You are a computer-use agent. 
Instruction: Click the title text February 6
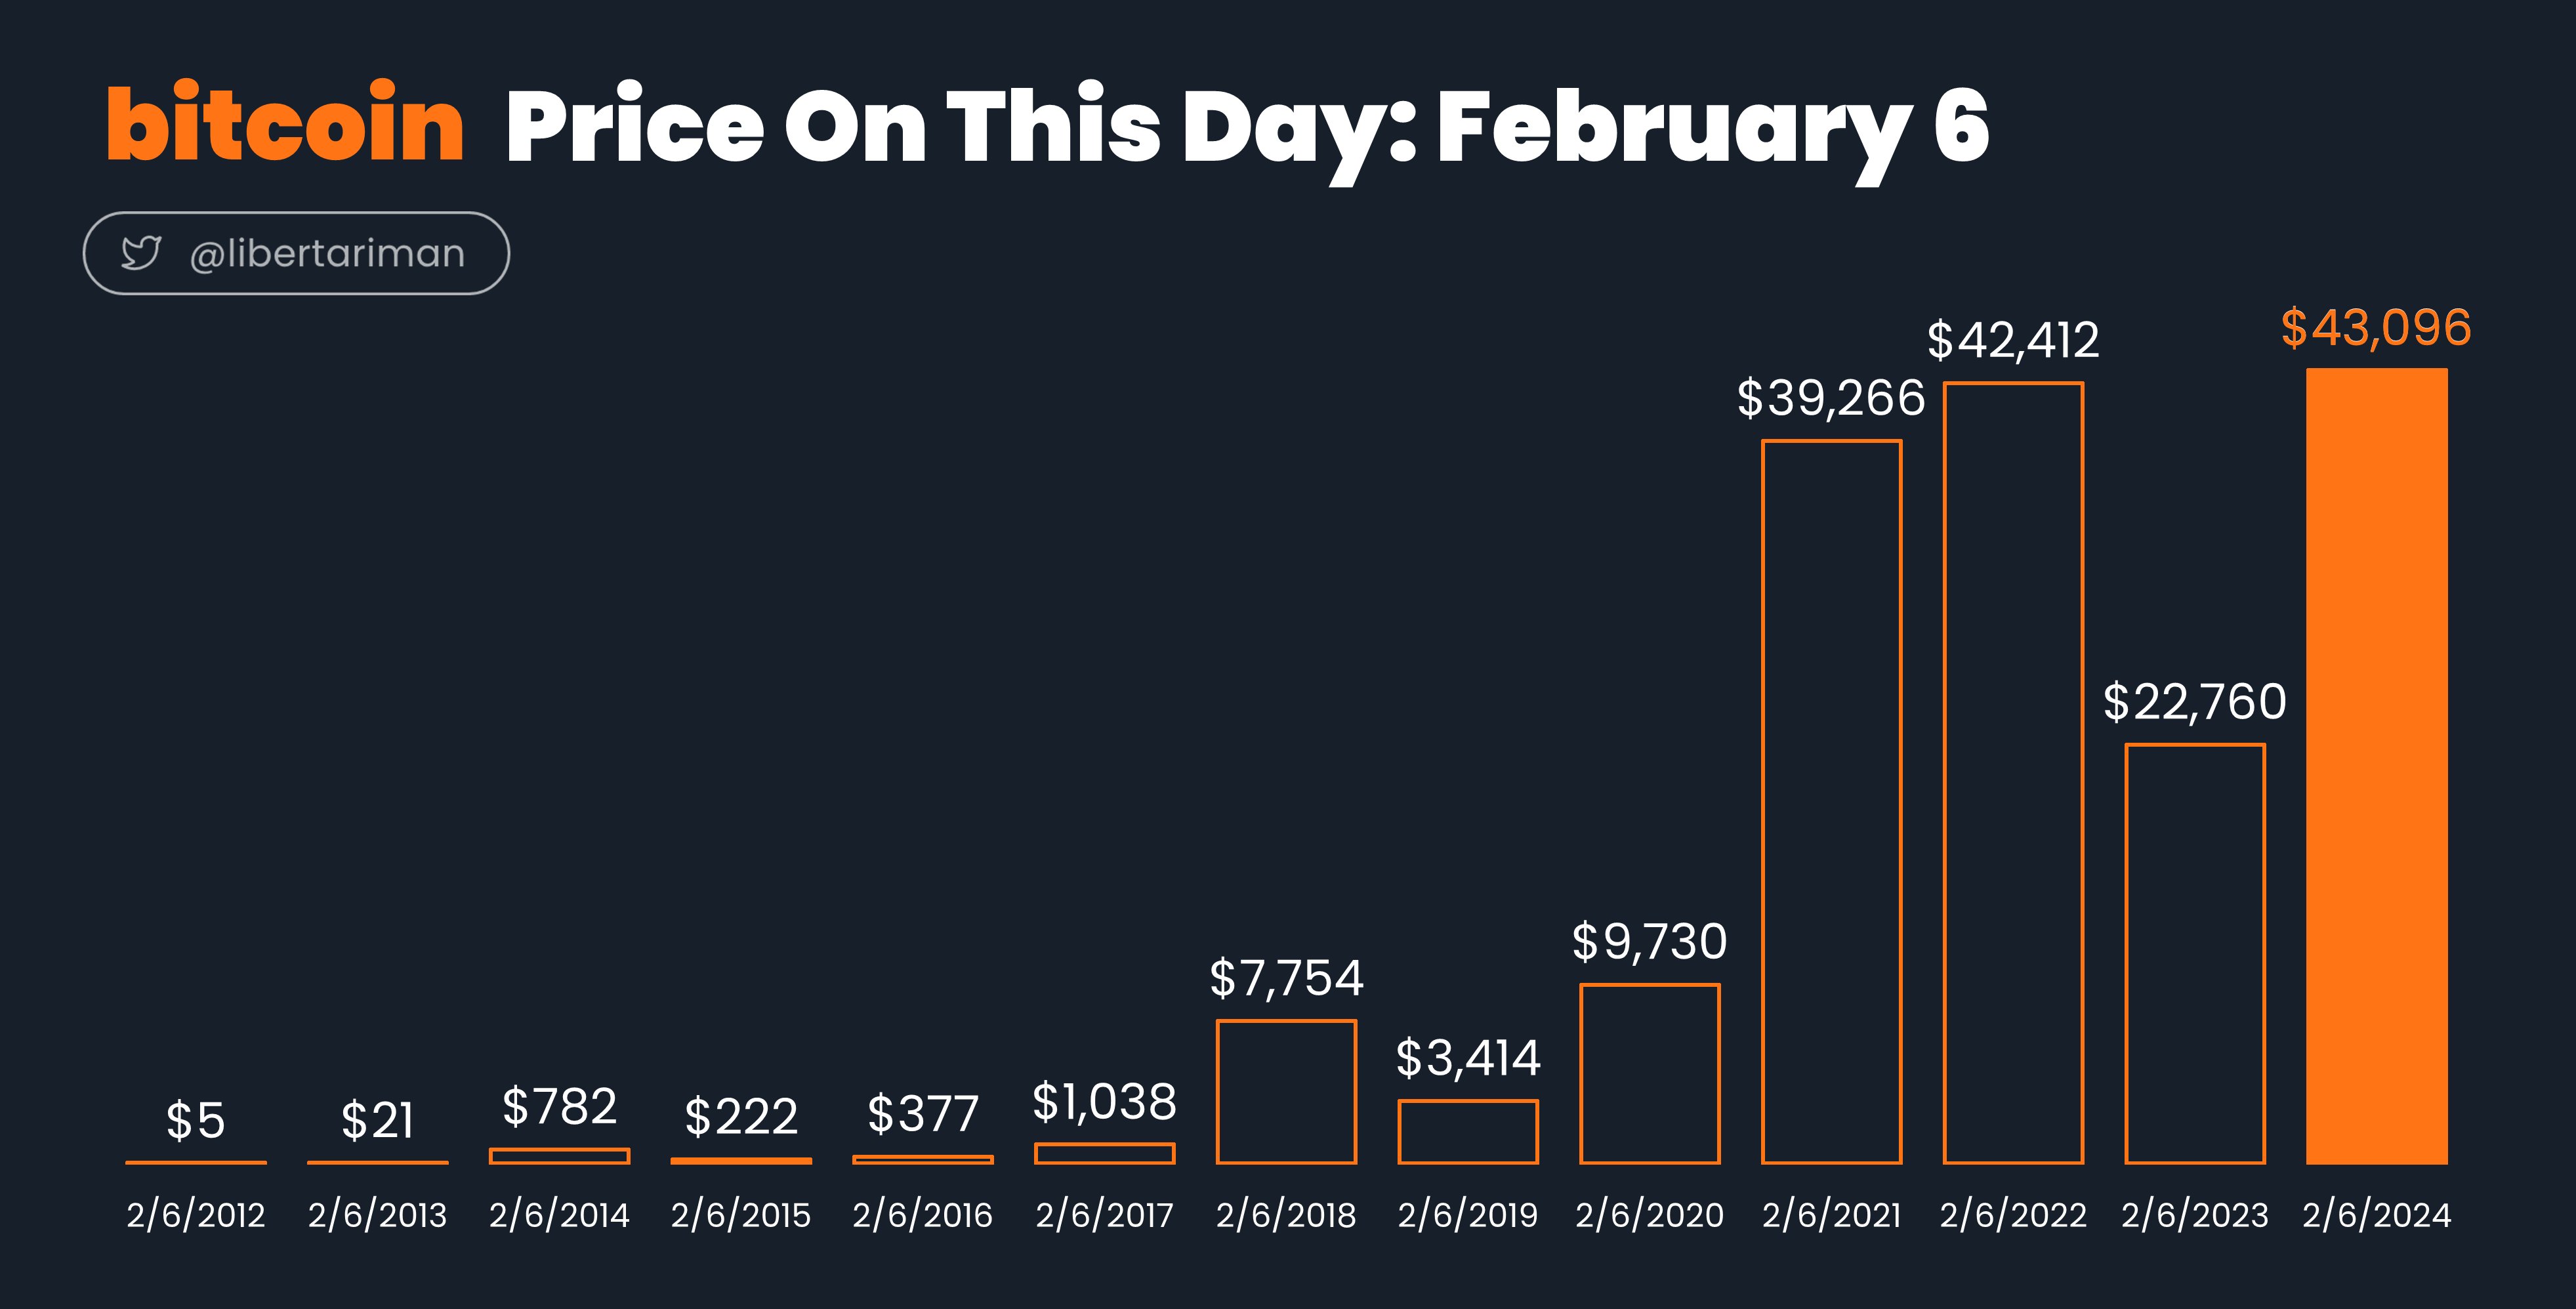click(x=1713, y=128)
